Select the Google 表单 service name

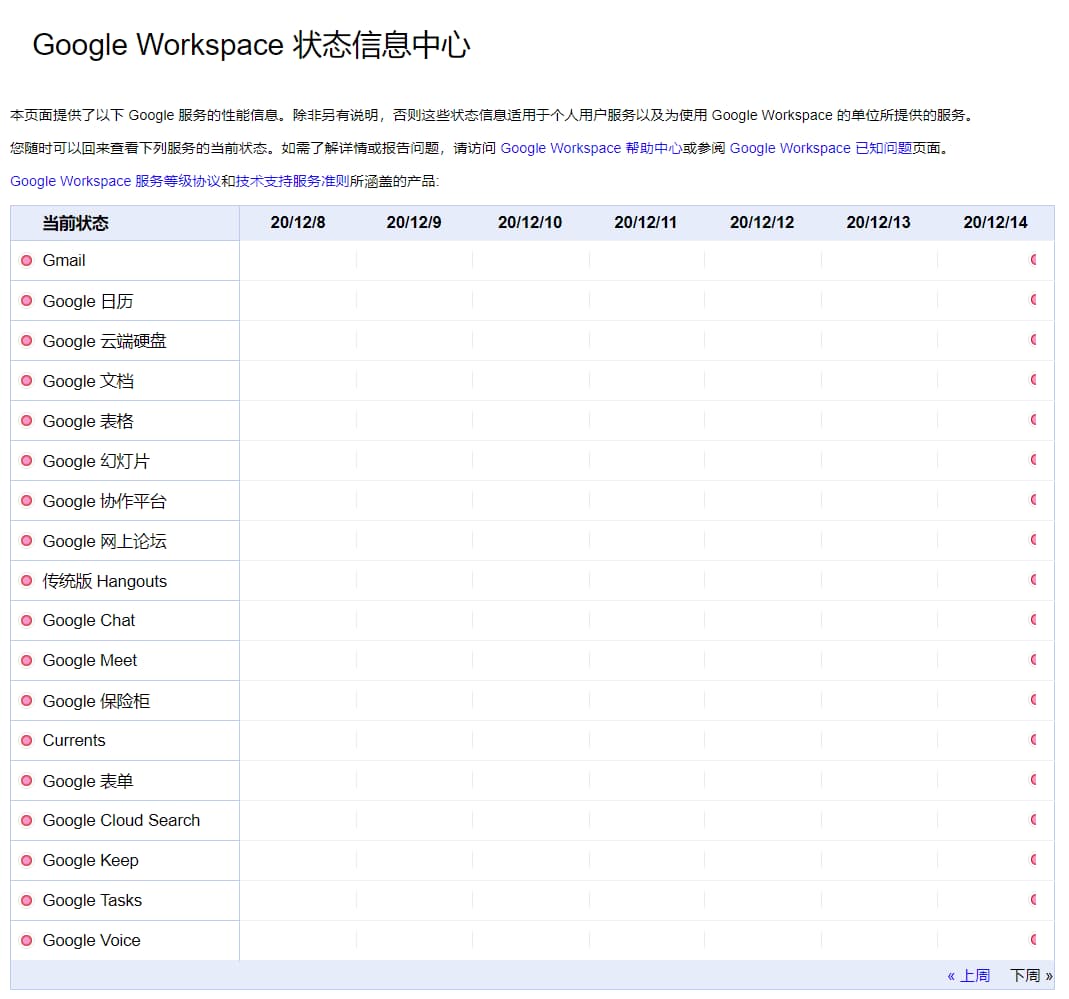pos(88,781)
